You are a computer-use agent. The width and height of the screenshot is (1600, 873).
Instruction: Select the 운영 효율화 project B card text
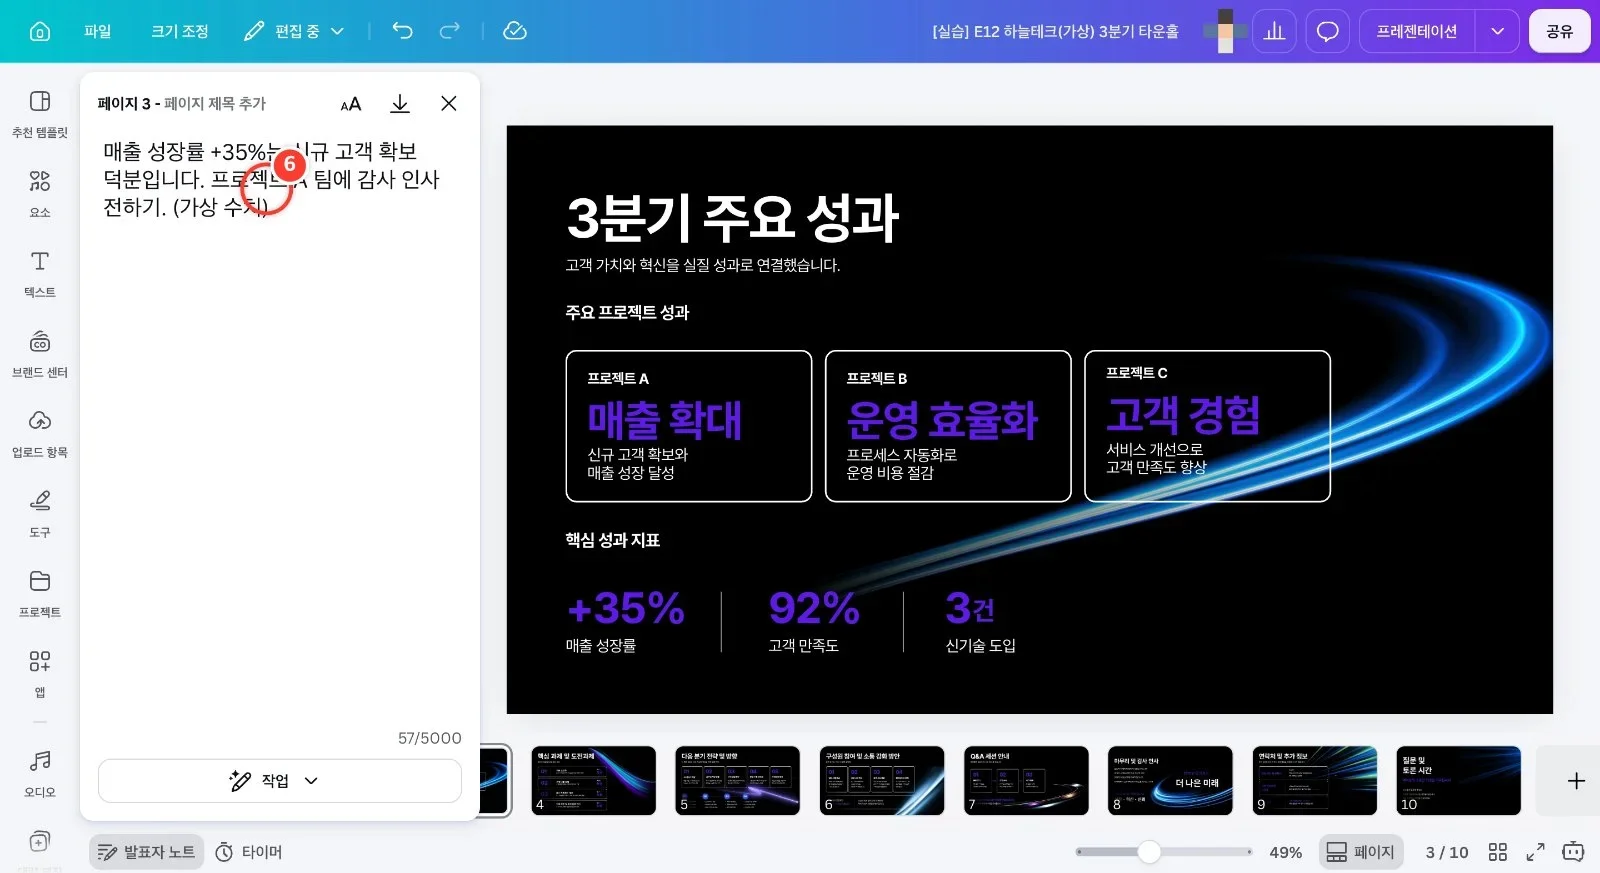point(942,421)
